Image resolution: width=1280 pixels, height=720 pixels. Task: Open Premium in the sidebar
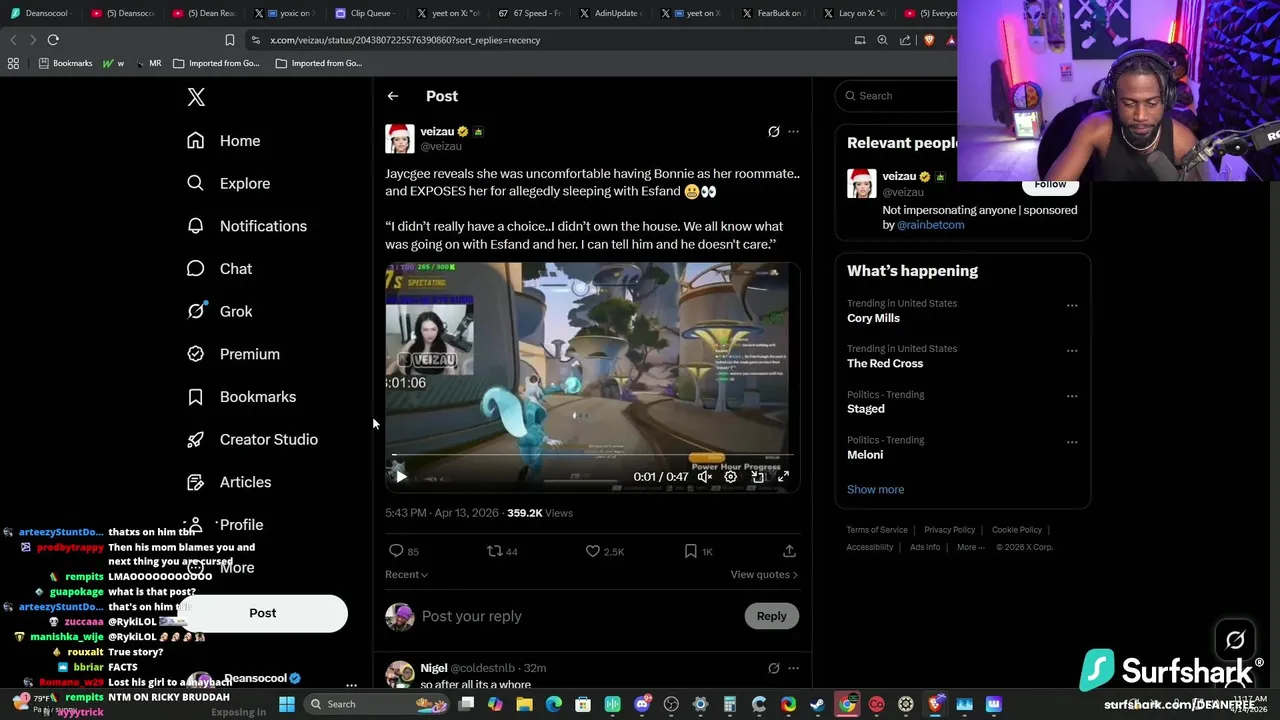point(234,354)
